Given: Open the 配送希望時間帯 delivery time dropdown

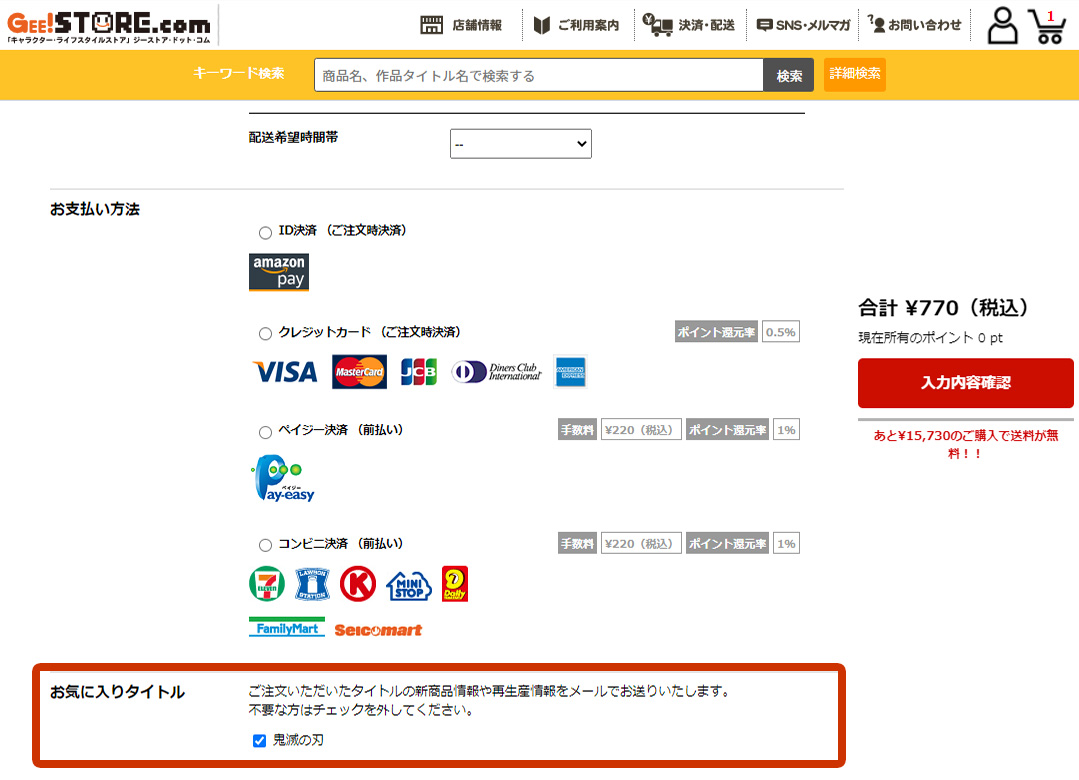Looking at the screenshot, I should tap(521, 144).
